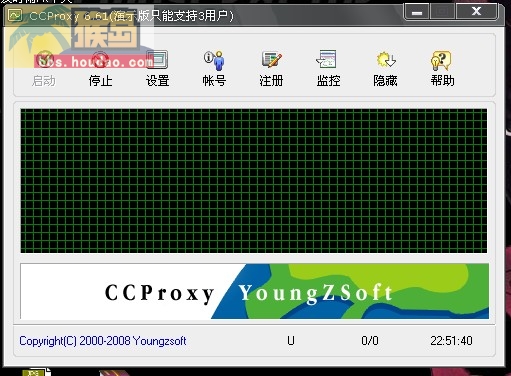Open the 帮助 (Help) lightbulb icon
The height and width of the screenshot is (376, 511).
(442, 60)
